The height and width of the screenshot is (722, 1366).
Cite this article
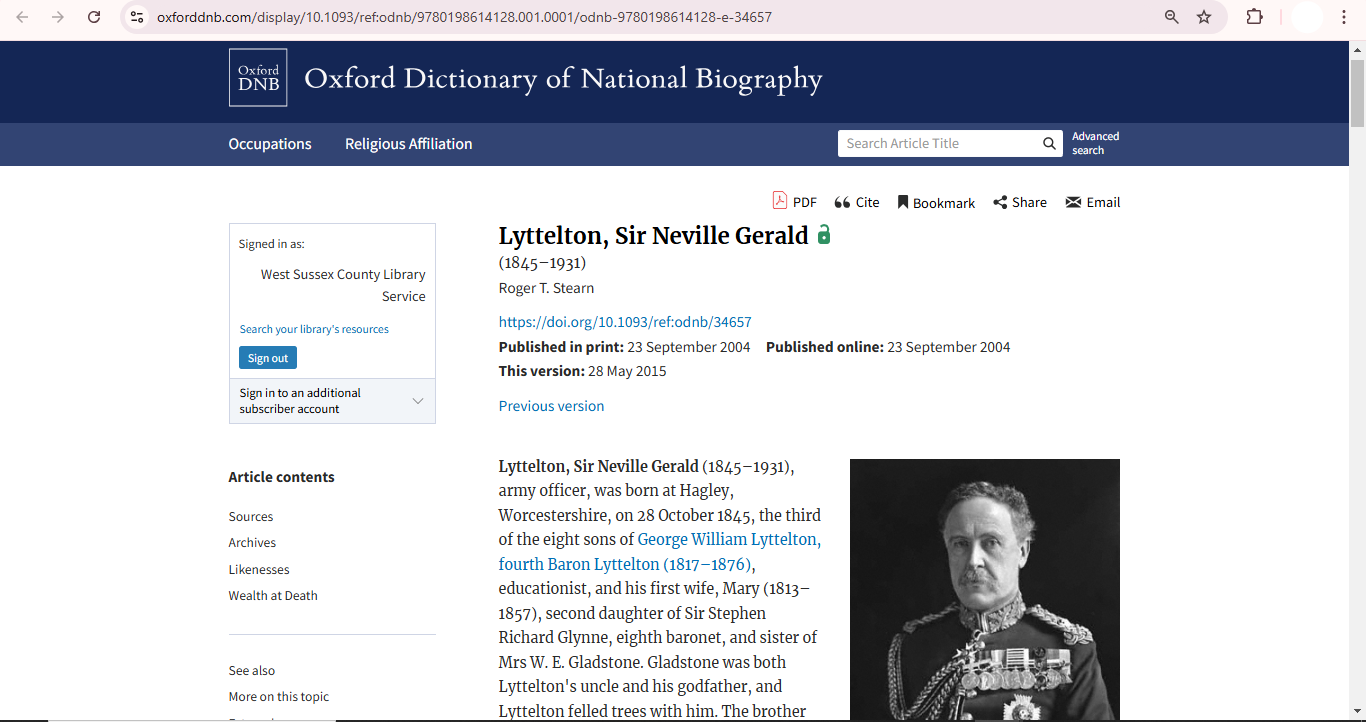[x=857, y=202]
